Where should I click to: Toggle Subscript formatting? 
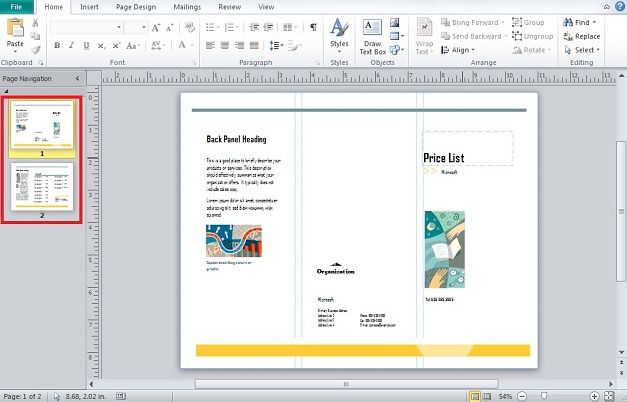click(x=101, y=46)
